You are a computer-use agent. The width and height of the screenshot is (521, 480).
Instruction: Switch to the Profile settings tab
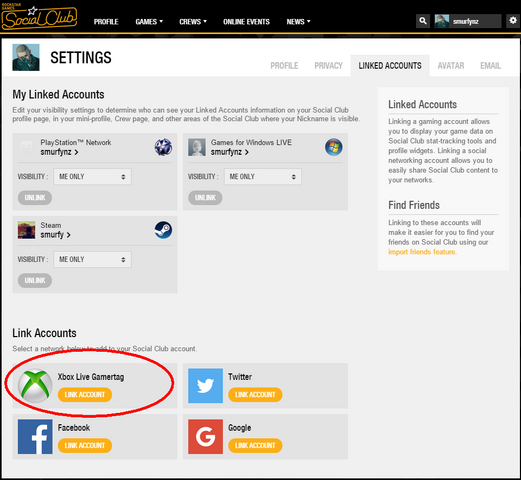click(x=284, y=66)
